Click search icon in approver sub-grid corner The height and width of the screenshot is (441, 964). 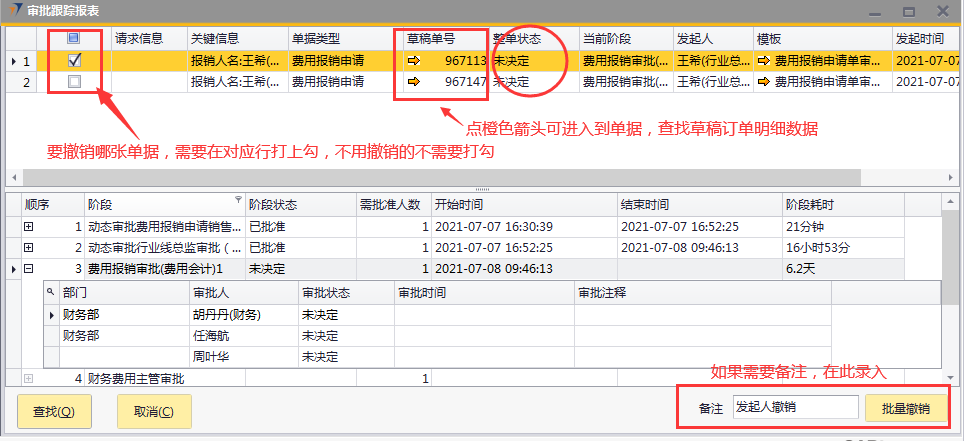click(x=52, y=292)
